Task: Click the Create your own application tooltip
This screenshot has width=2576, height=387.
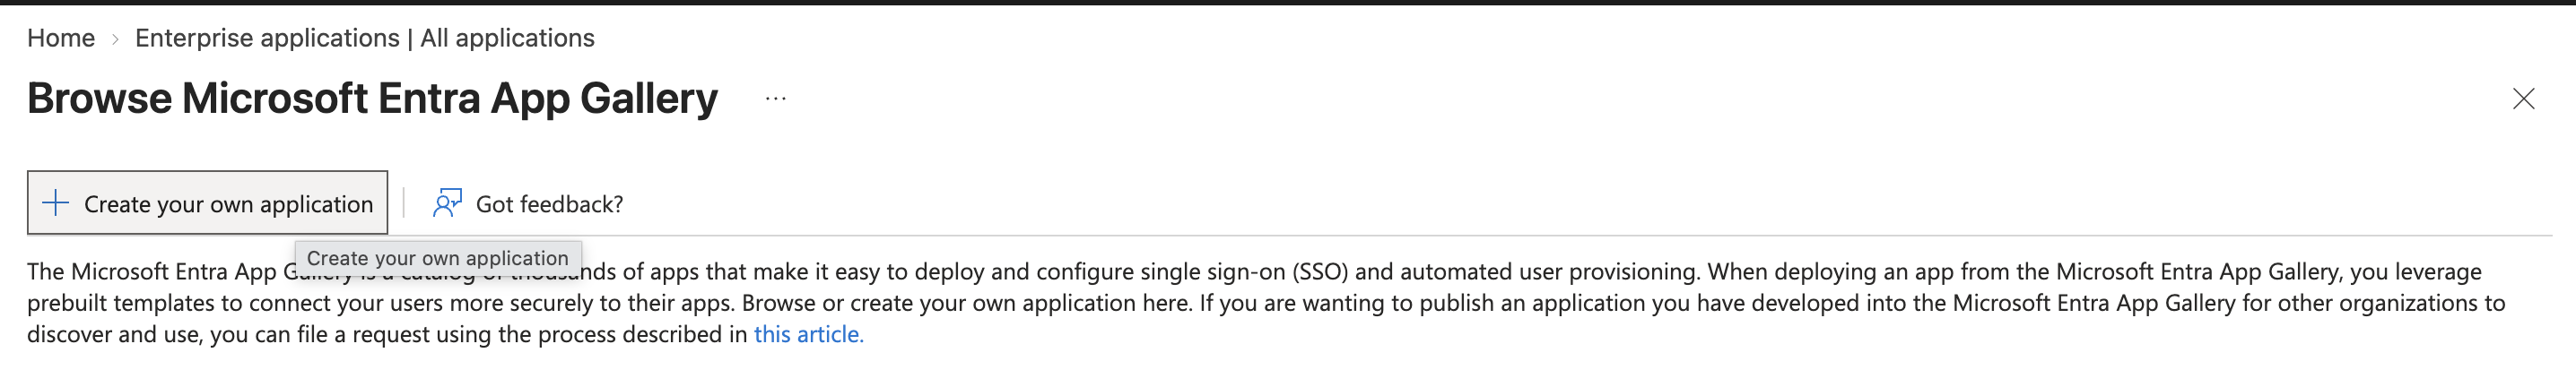Action: [438, 258]
